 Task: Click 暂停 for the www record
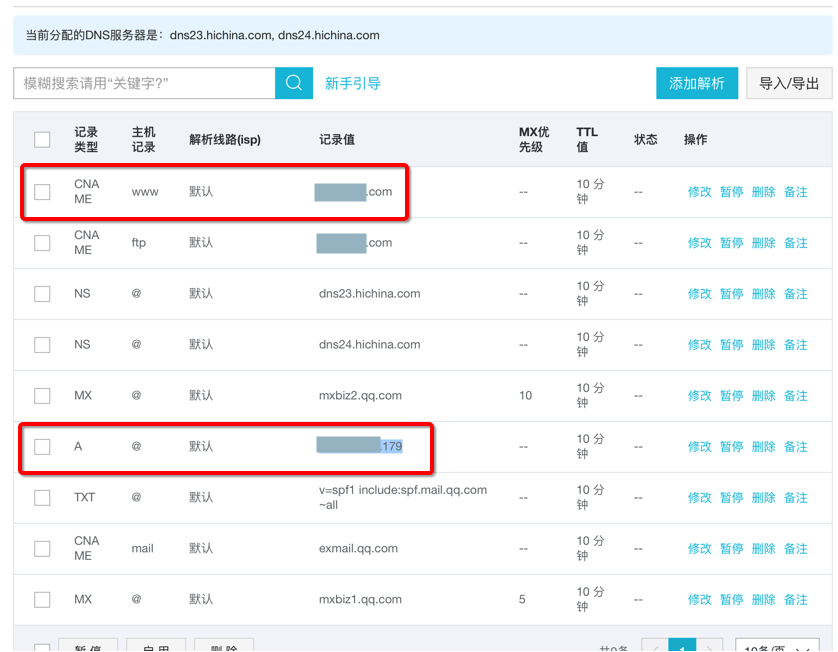[x=732, y=192]
